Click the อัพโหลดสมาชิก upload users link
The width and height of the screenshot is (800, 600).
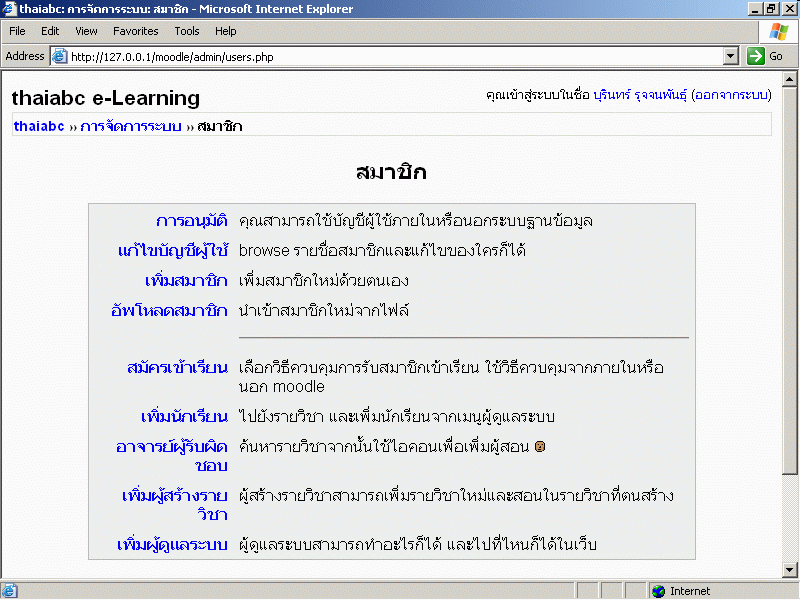(x=169, y=311)
